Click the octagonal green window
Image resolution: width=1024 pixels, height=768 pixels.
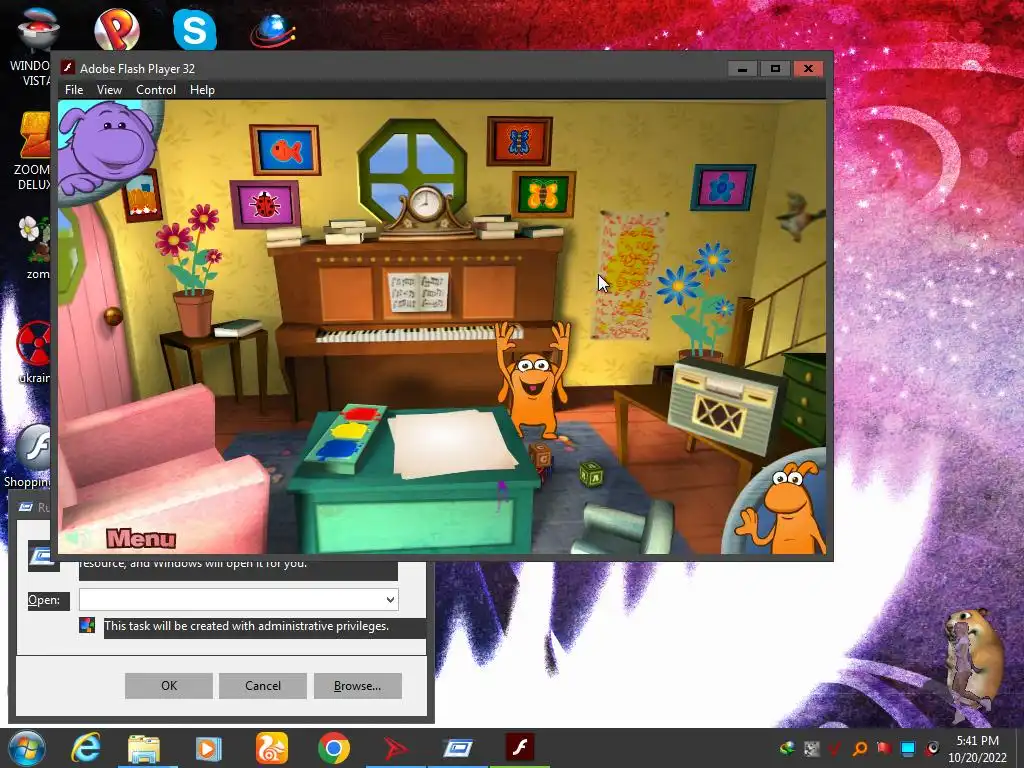pos(412,172)
